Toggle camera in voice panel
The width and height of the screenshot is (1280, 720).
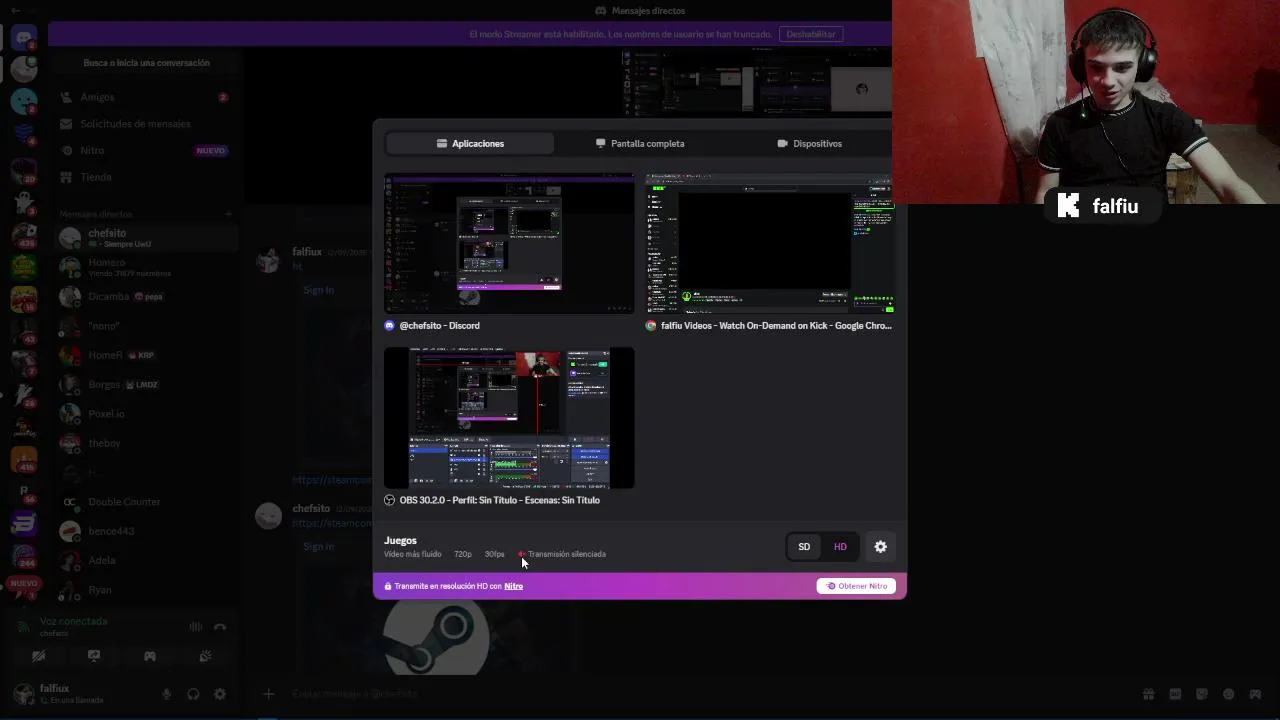(38, 656)
